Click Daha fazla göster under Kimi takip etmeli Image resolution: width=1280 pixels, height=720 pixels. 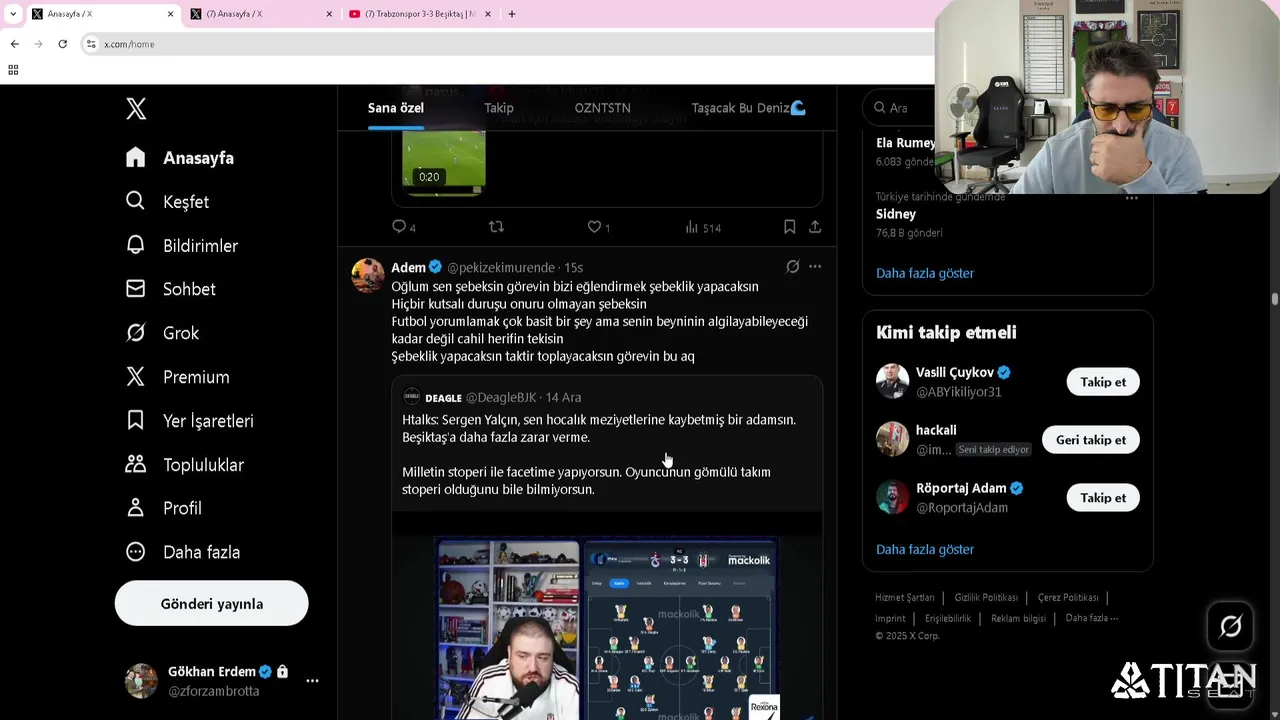tap(925, 549)
